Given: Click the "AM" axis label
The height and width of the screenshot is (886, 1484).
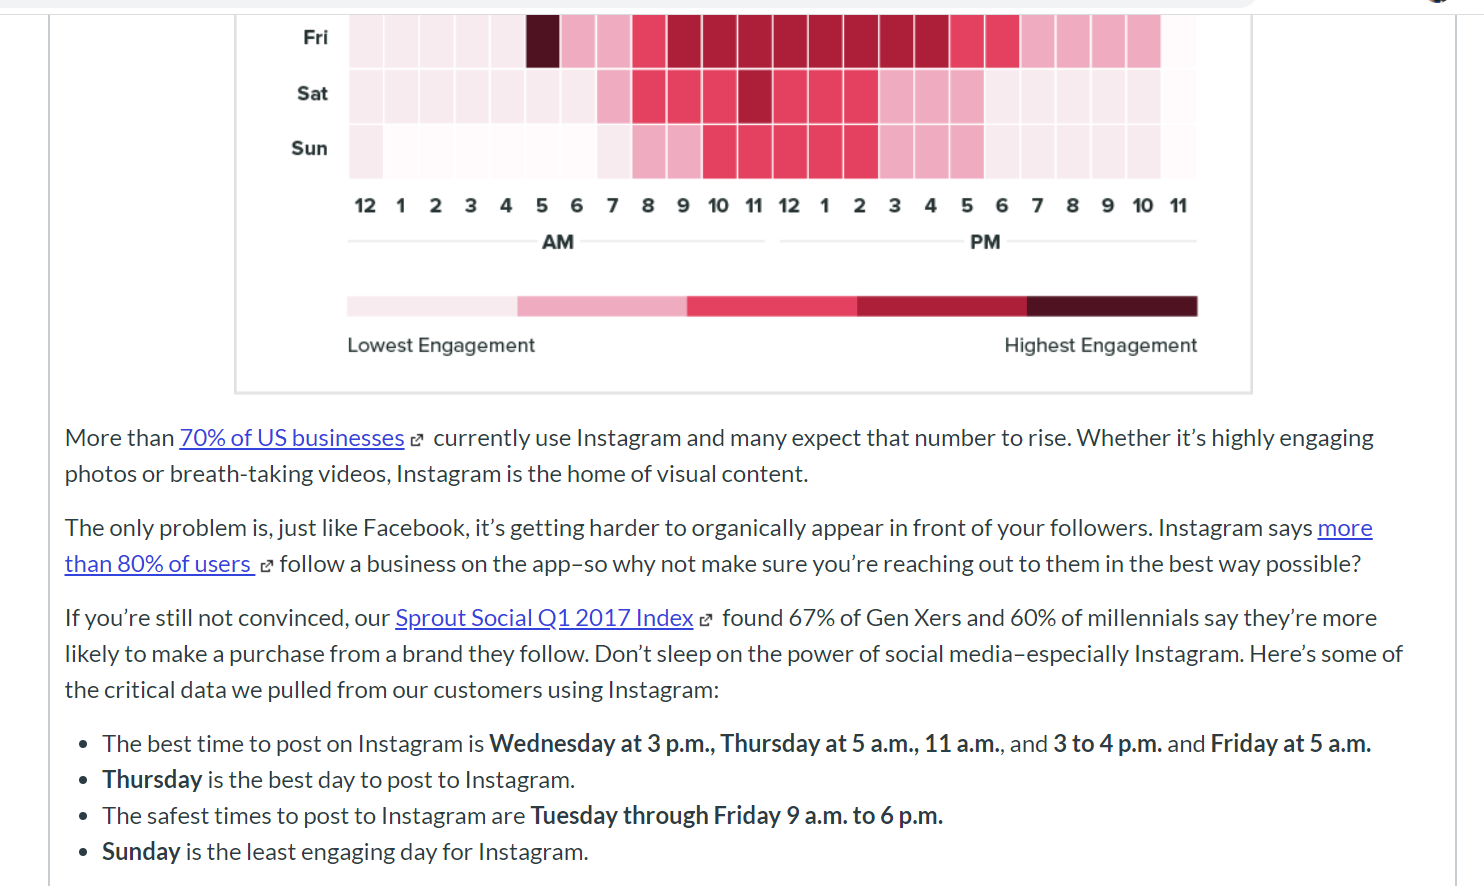Looking at the screenshot, I should 558,242.
